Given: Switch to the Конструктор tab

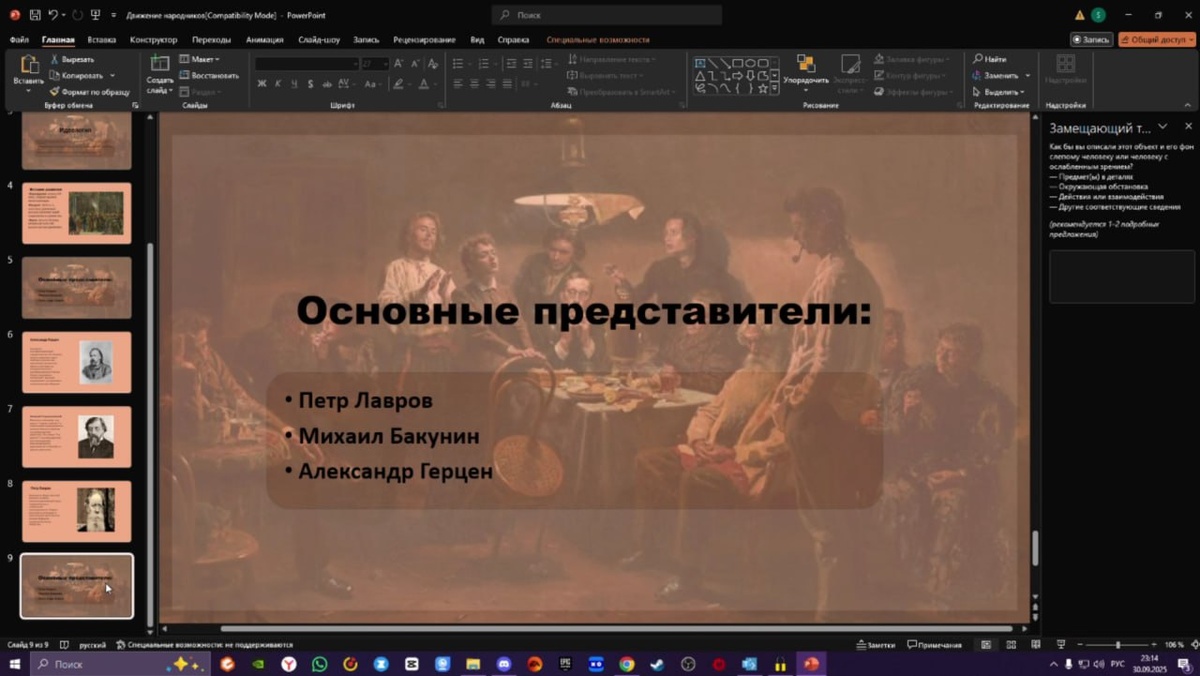Looking at the screenshot, I should (153, 40).
